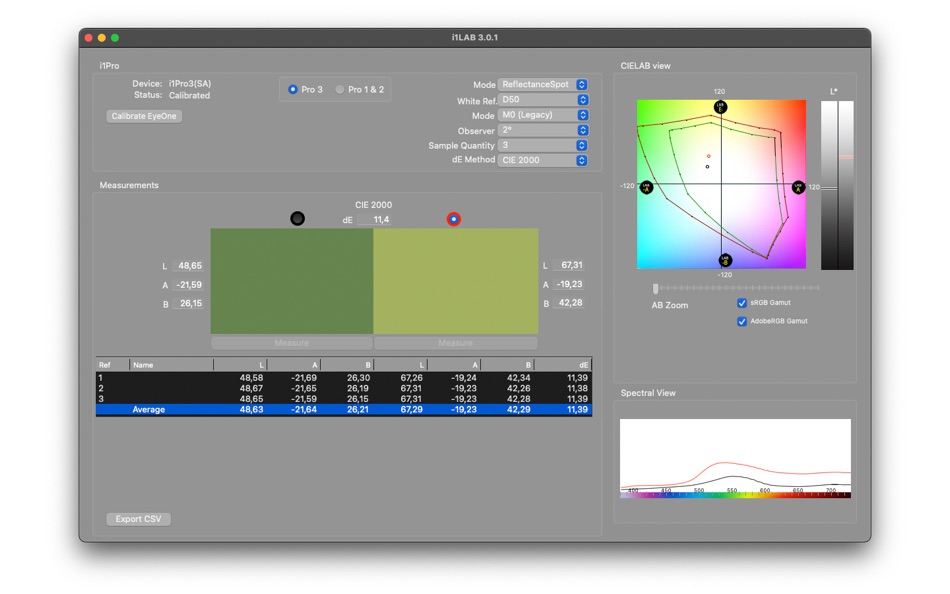Click the reference A value field -21,59

tap(189, 284)
